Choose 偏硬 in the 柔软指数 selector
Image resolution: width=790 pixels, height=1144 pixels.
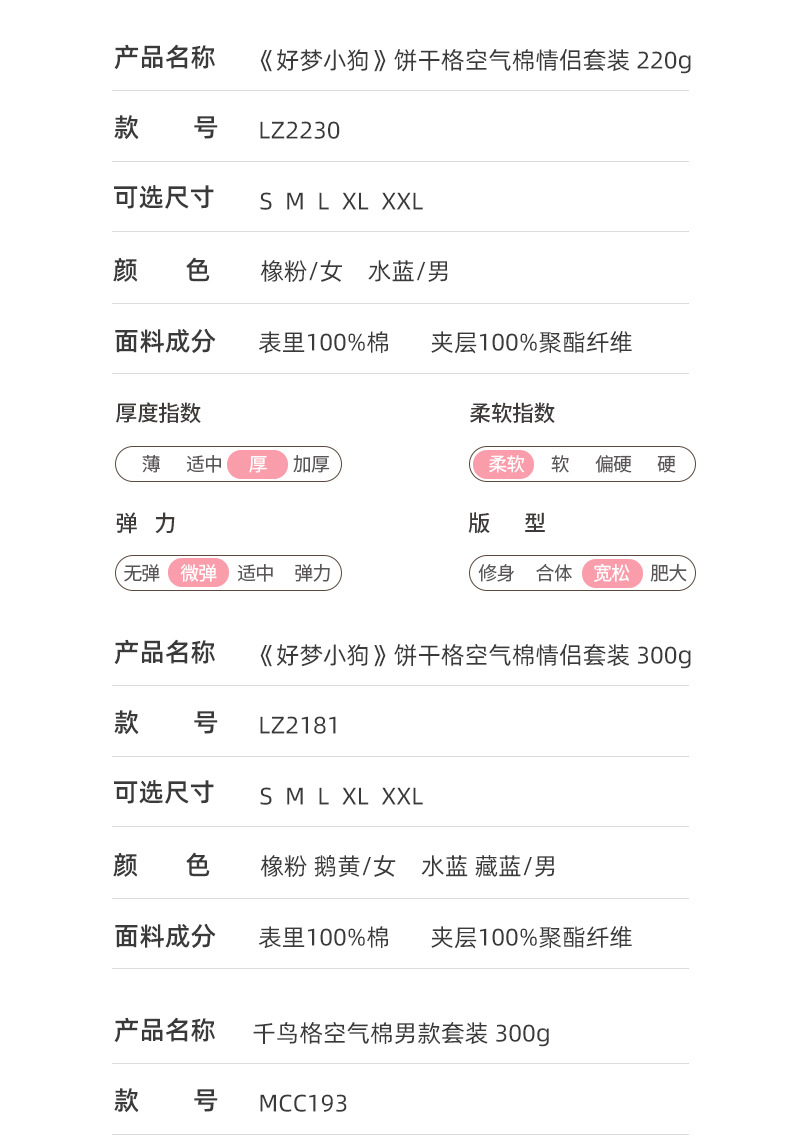[x=613, y=464]
